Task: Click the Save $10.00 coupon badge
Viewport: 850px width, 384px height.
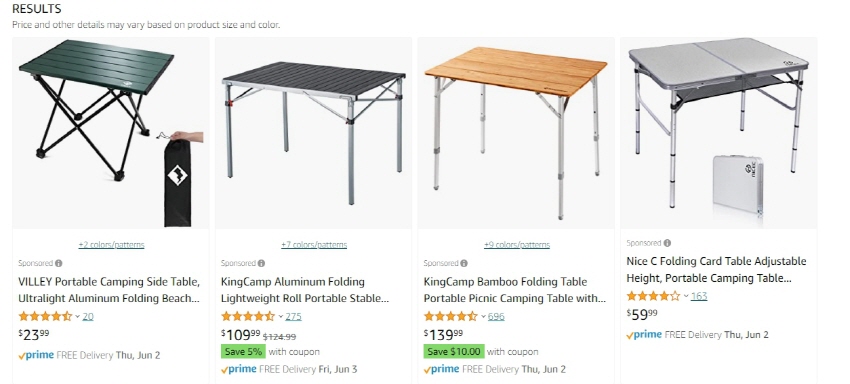Action: (x=454, y=351)
